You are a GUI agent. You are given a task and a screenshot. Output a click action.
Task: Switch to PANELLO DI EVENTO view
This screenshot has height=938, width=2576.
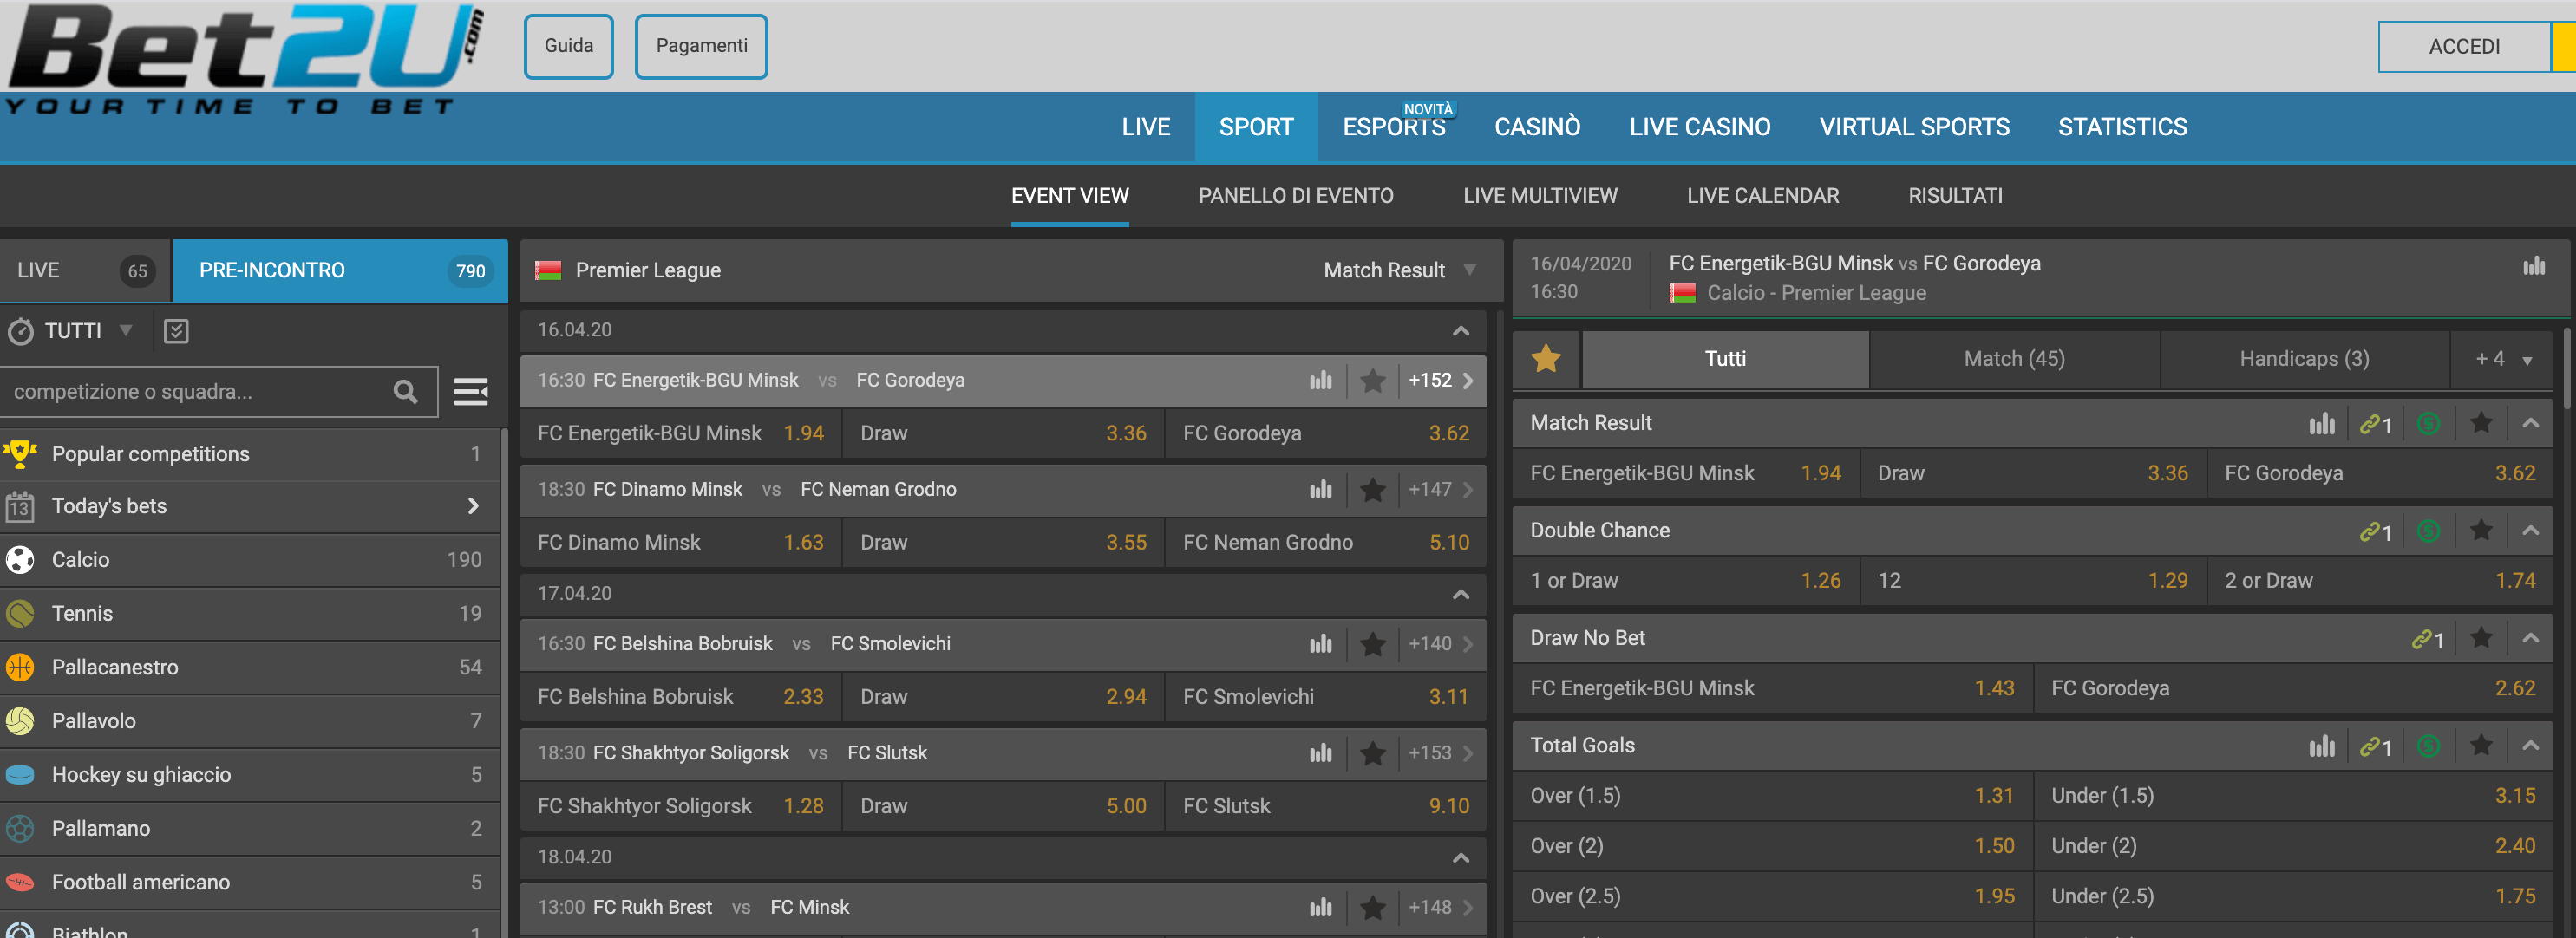click(1295, 196)
